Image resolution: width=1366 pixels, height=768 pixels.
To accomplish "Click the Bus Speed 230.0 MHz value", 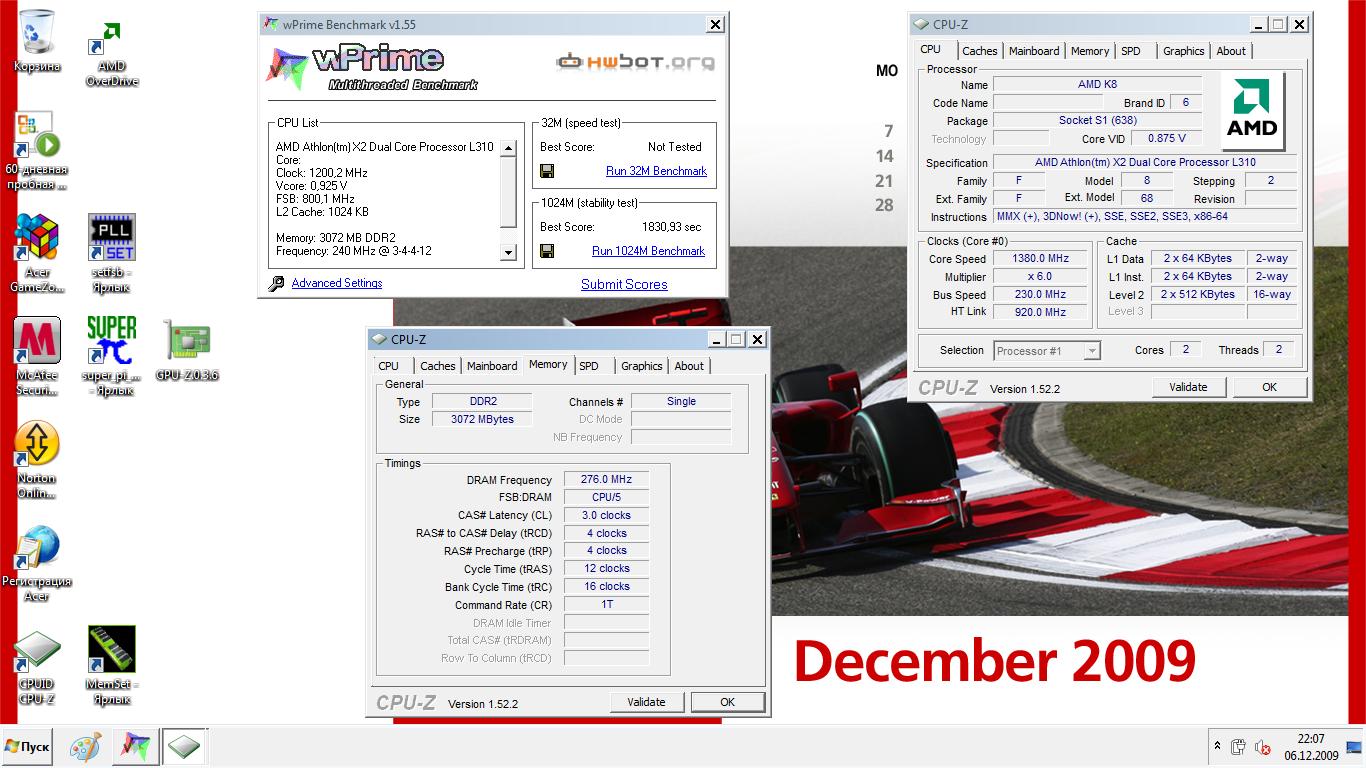I will click(x=1040, y=295).
